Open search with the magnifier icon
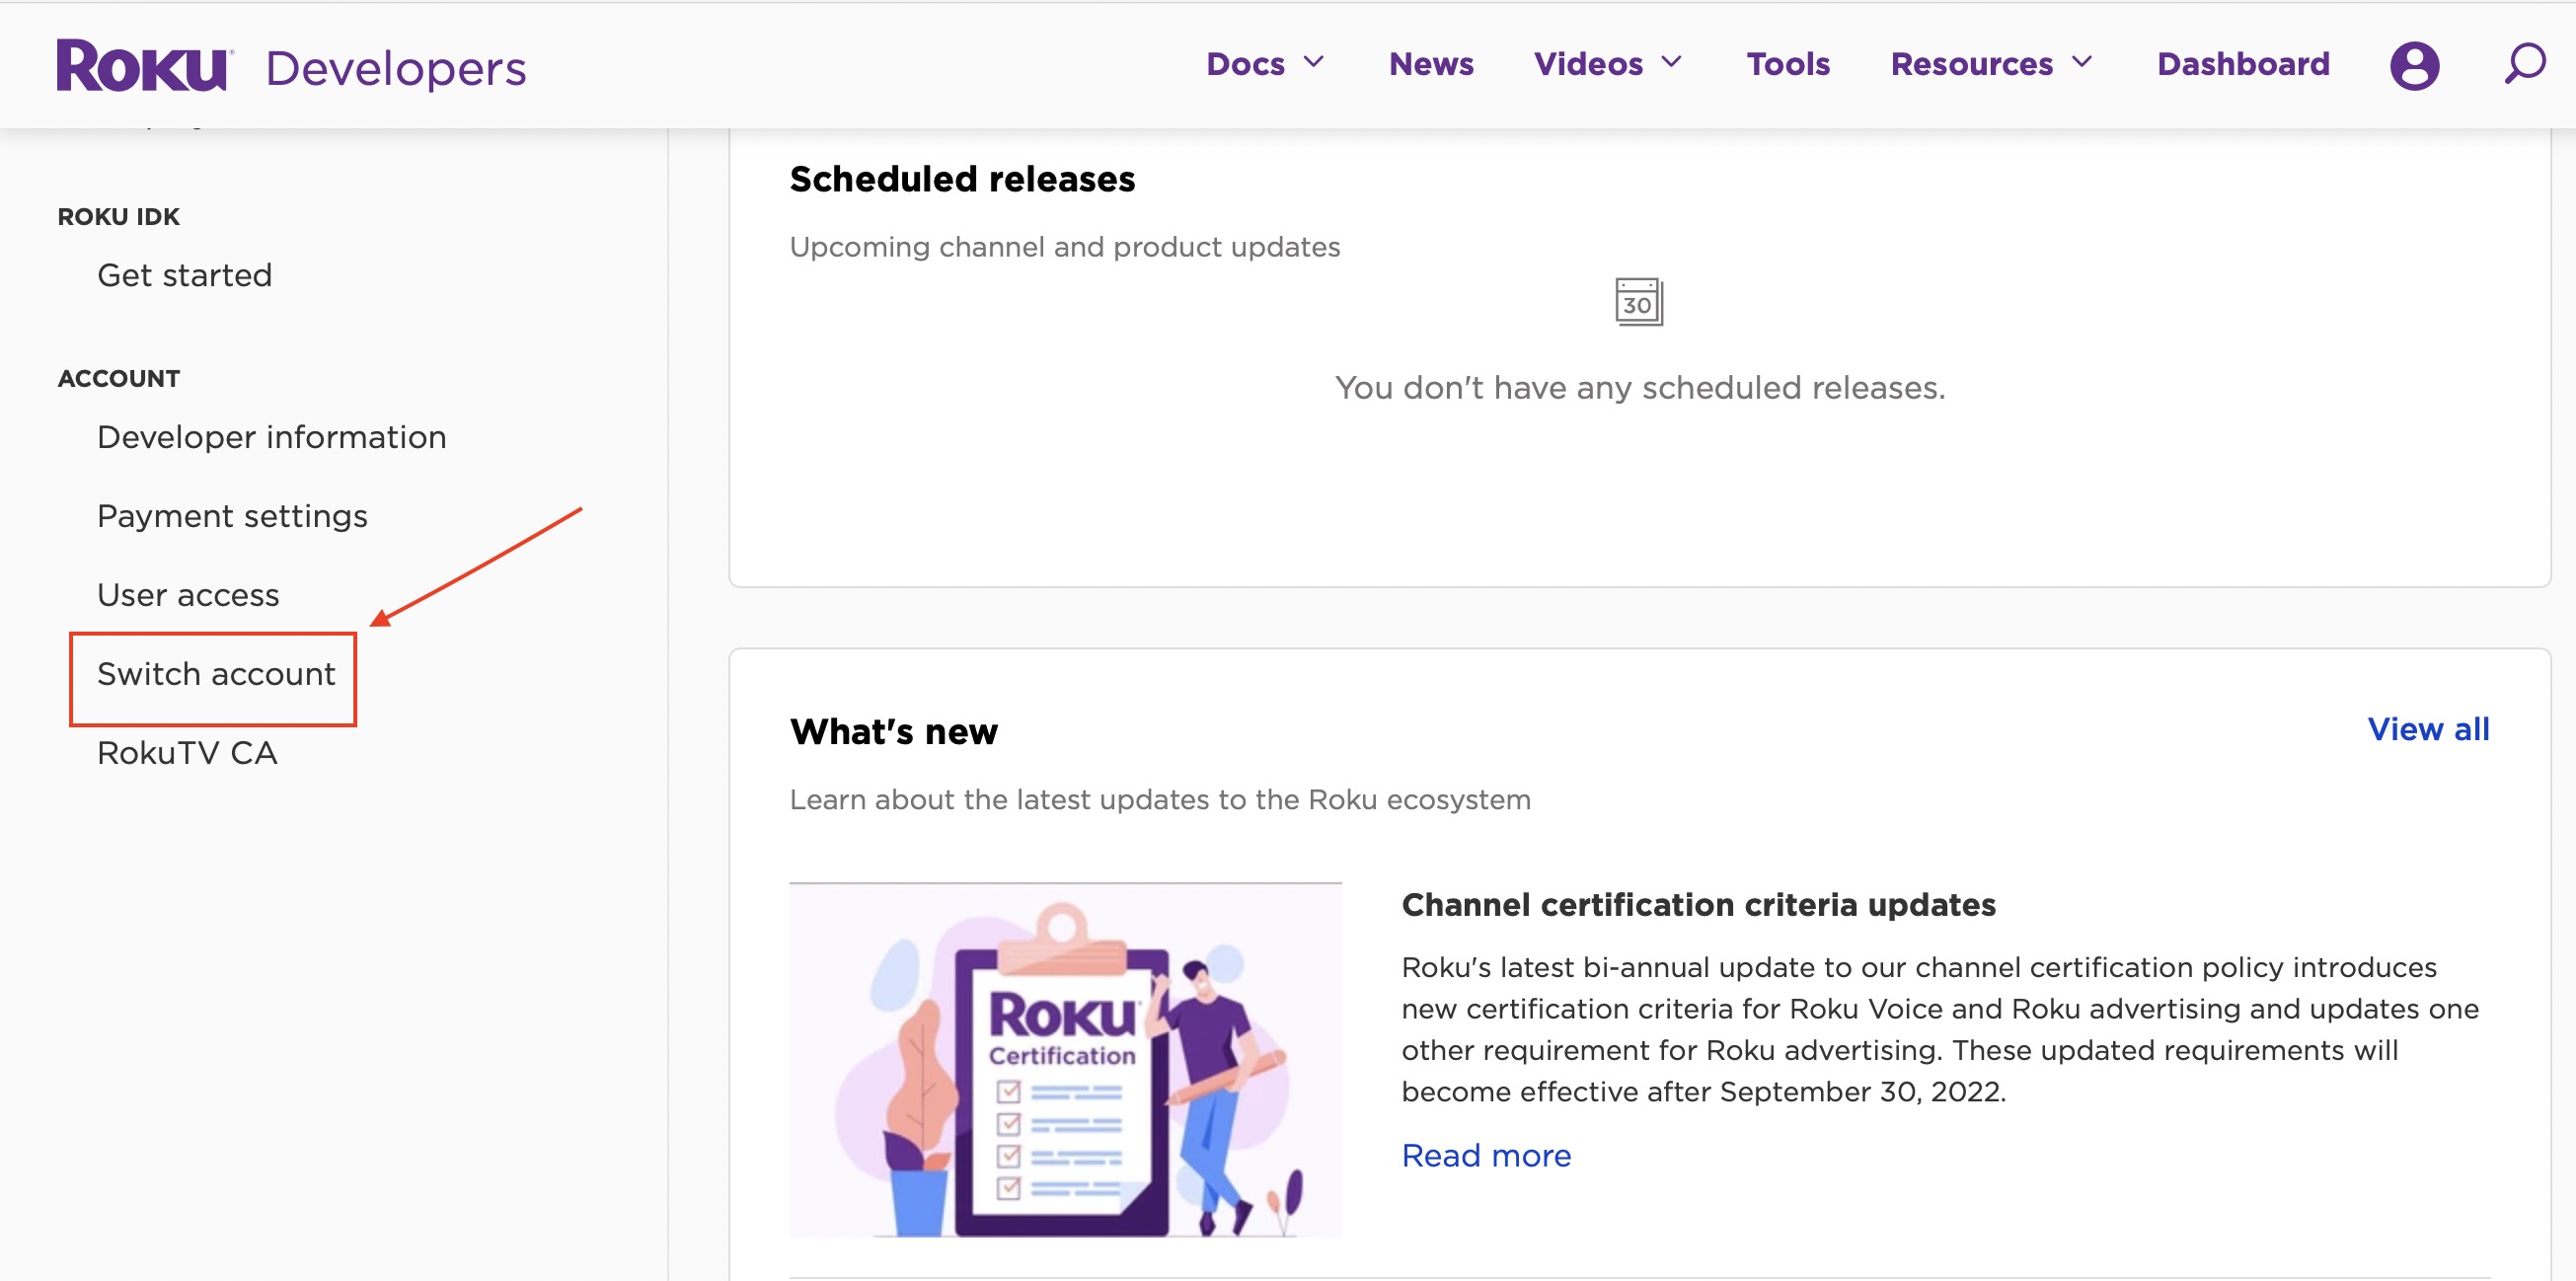This screenshot has width=2576, height=1281. 2524,64
